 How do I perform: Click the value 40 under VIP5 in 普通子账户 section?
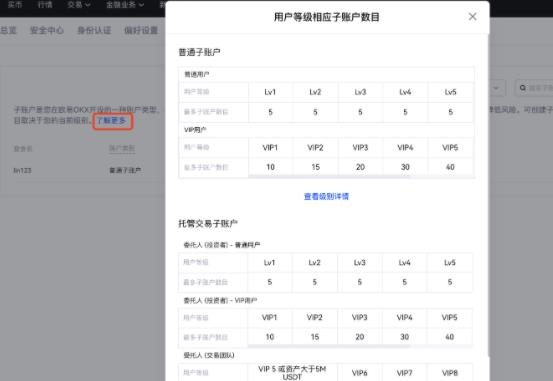click(x=450, y=167)
